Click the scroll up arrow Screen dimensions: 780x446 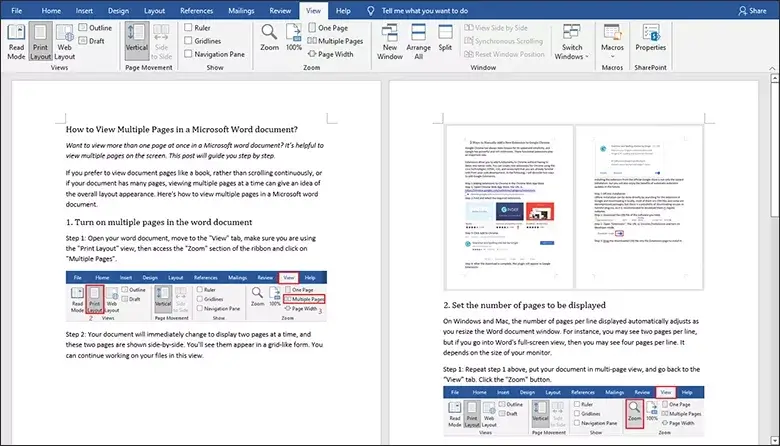775,78
